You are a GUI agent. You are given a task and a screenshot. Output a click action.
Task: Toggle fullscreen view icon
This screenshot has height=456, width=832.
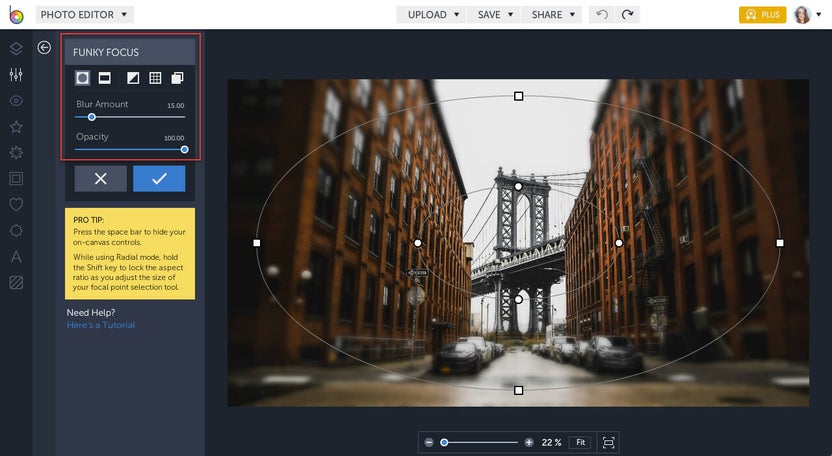click(x=609, y=442)
